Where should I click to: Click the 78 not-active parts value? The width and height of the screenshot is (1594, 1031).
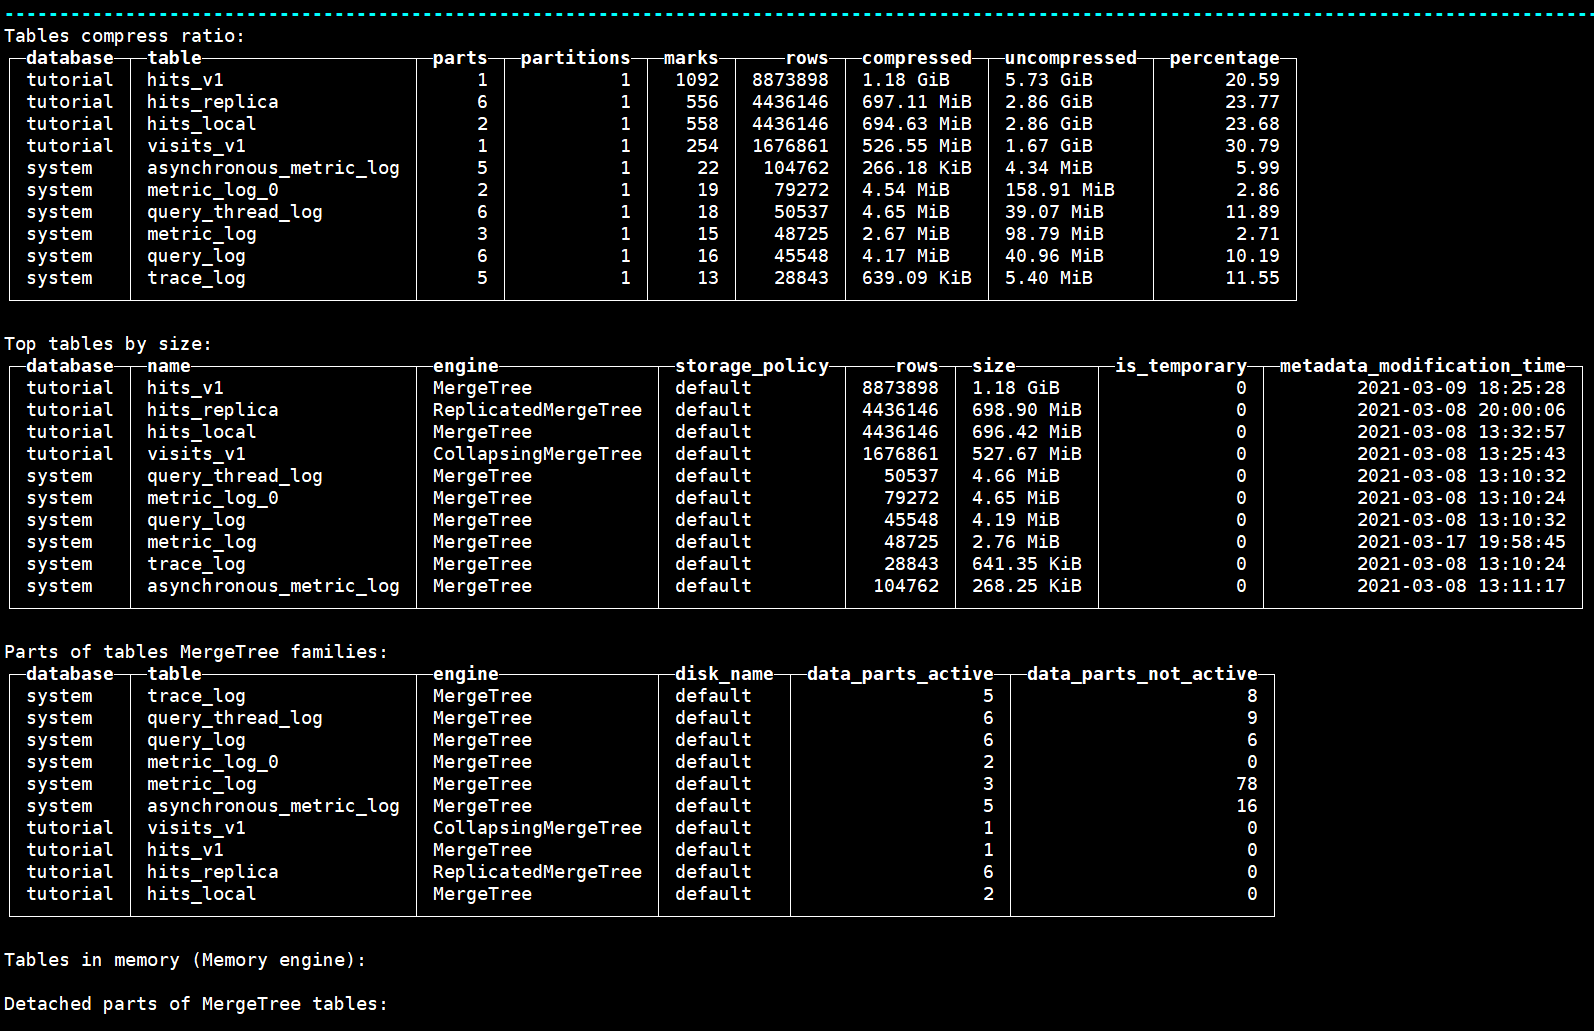[x=1246, y=784]
